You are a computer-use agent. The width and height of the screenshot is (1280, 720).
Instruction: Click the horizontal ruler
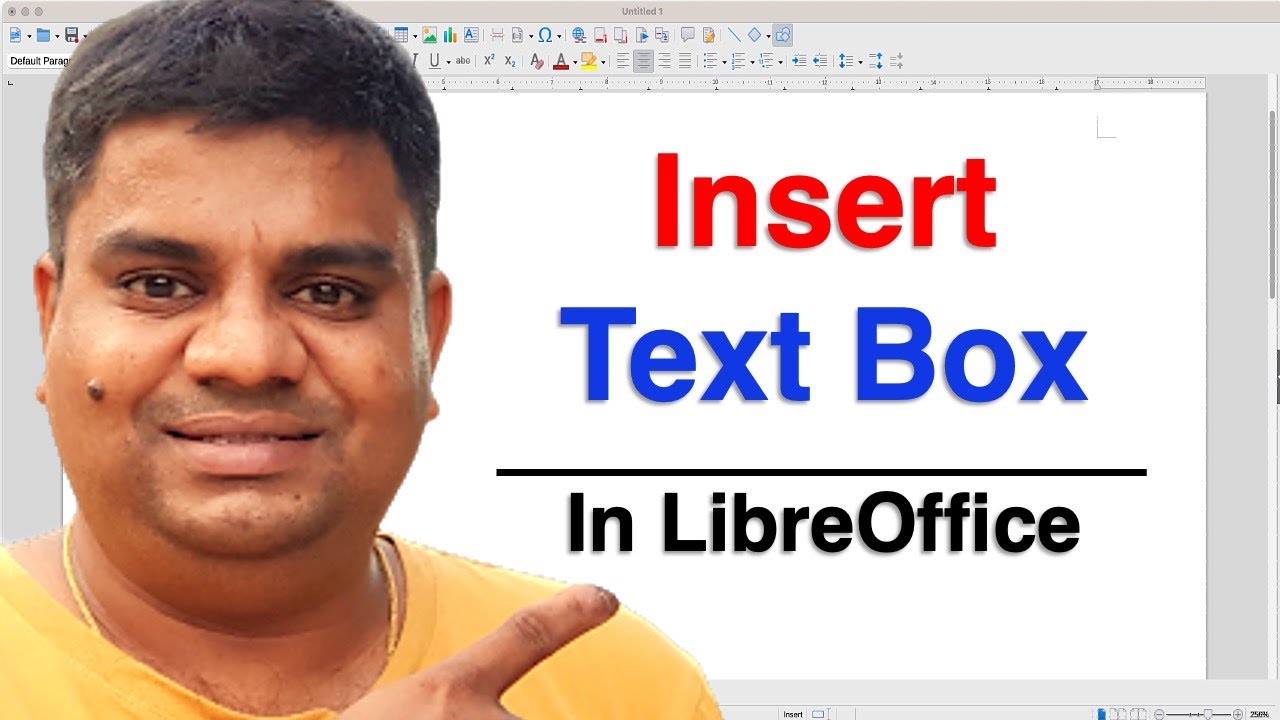pyautogui.click(x=820, y=84)
